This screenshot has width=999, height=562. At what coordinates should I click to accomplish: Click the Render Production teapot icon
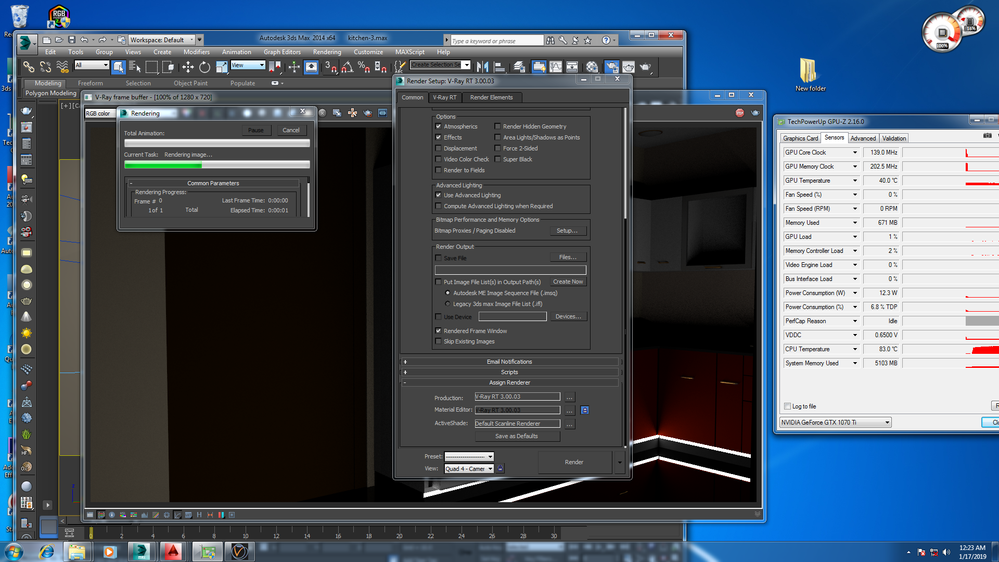coord(645,66)
